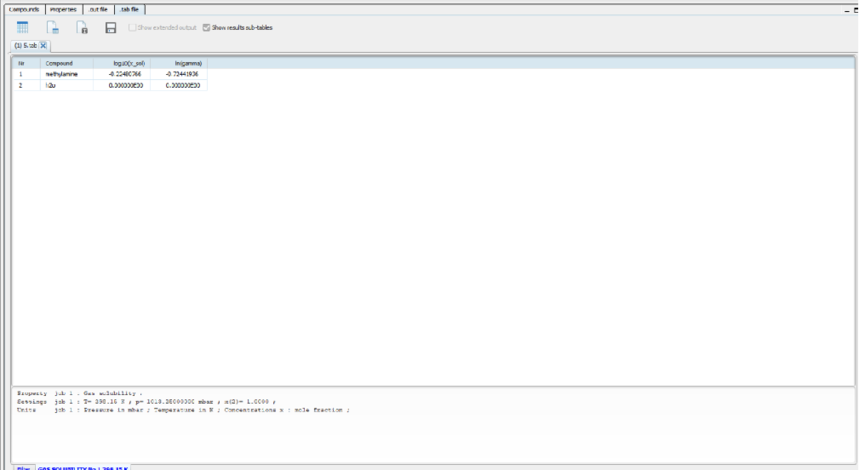The height and width of the screenshot is (470, 859).
Task: Click h2o log10(x_sol) value 0.000000E00
Action: 122,85
